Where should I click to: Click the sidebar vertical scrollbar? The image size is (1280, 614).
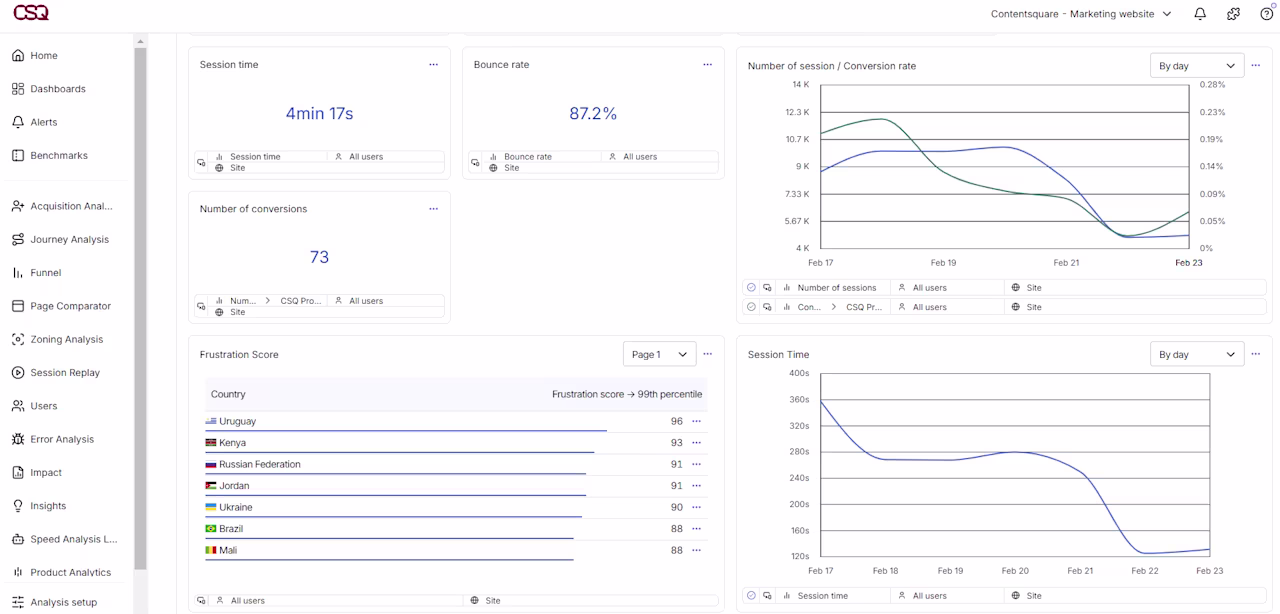click(x=140, y=310)
